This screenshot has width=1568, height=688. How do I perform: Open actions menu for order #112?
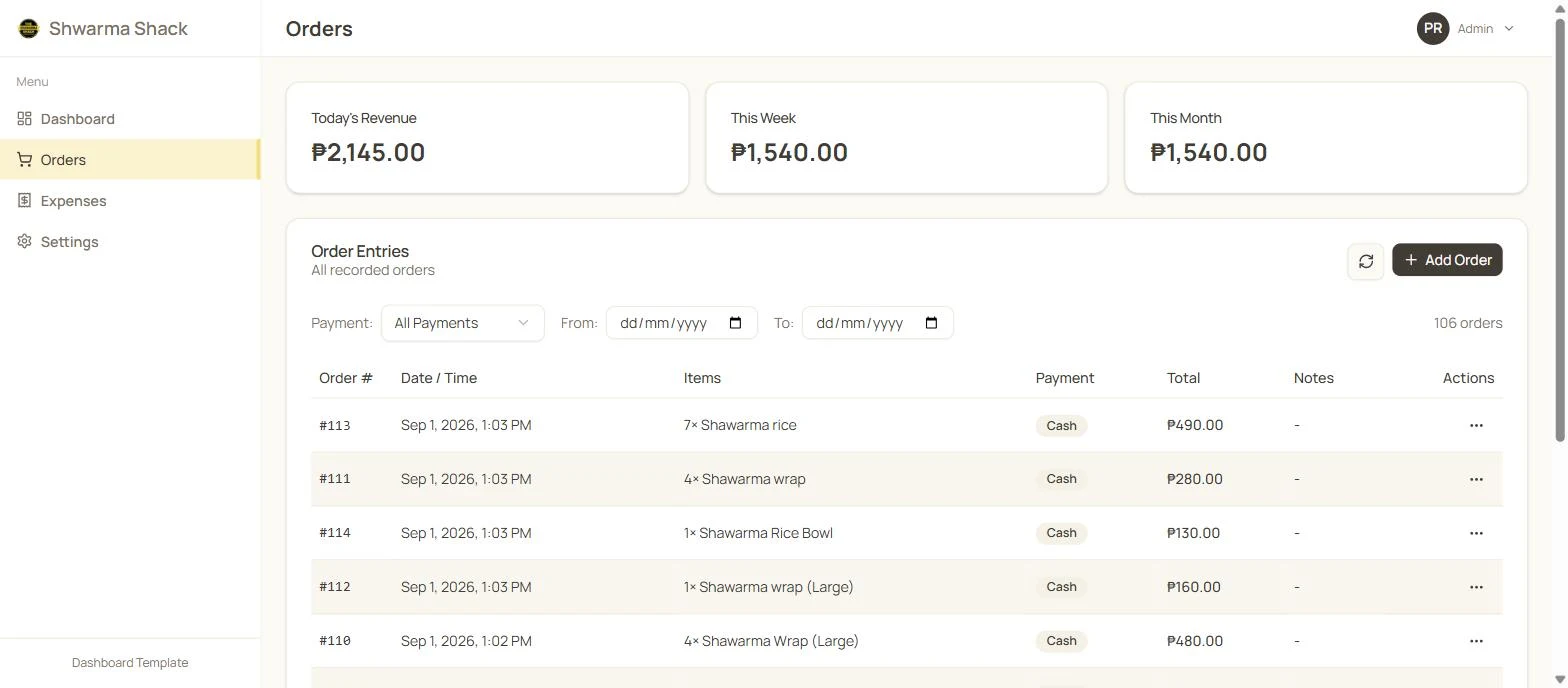click(x=1476, y=587)
